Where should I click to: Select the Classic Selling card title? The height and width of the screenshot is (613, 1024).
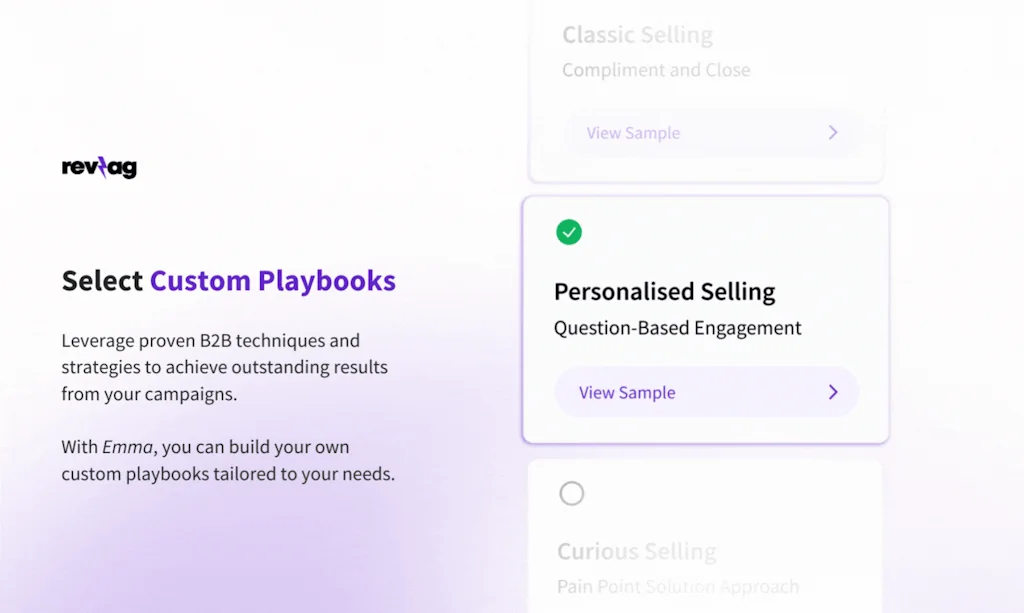pyautogui.click(x=637, y=36)
